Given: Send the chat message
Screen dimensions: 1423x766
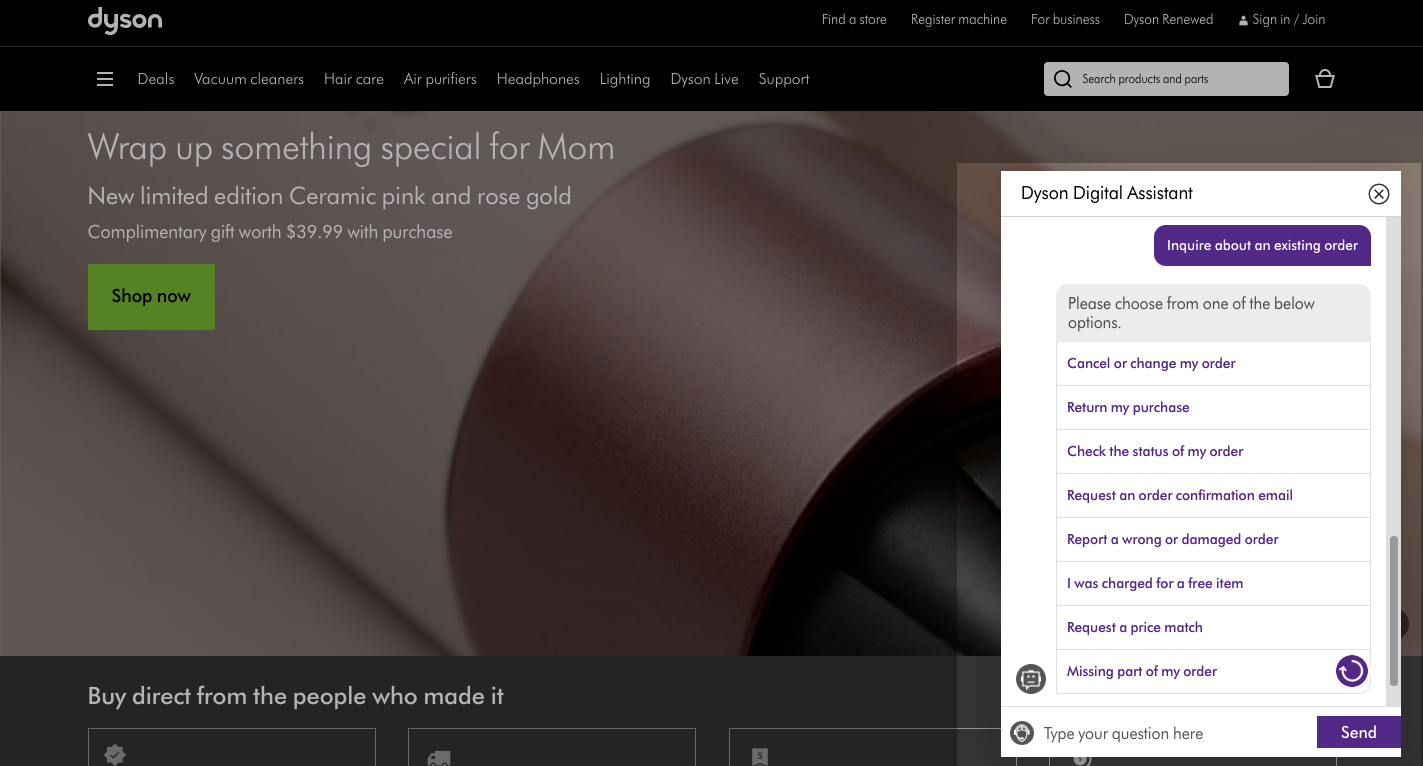Looking at the screenshot, I should point(1358,732).
